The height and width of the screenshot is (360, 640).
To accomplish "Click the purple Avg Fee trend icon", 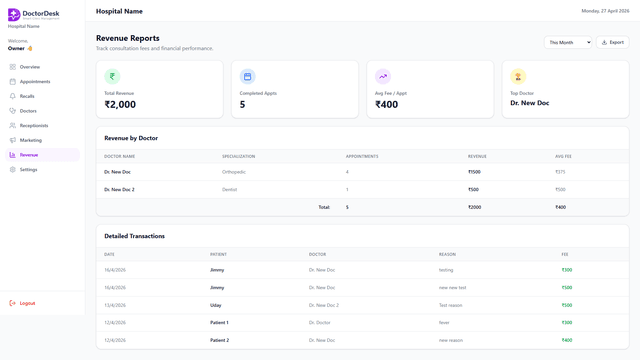I will coord(383,76).
